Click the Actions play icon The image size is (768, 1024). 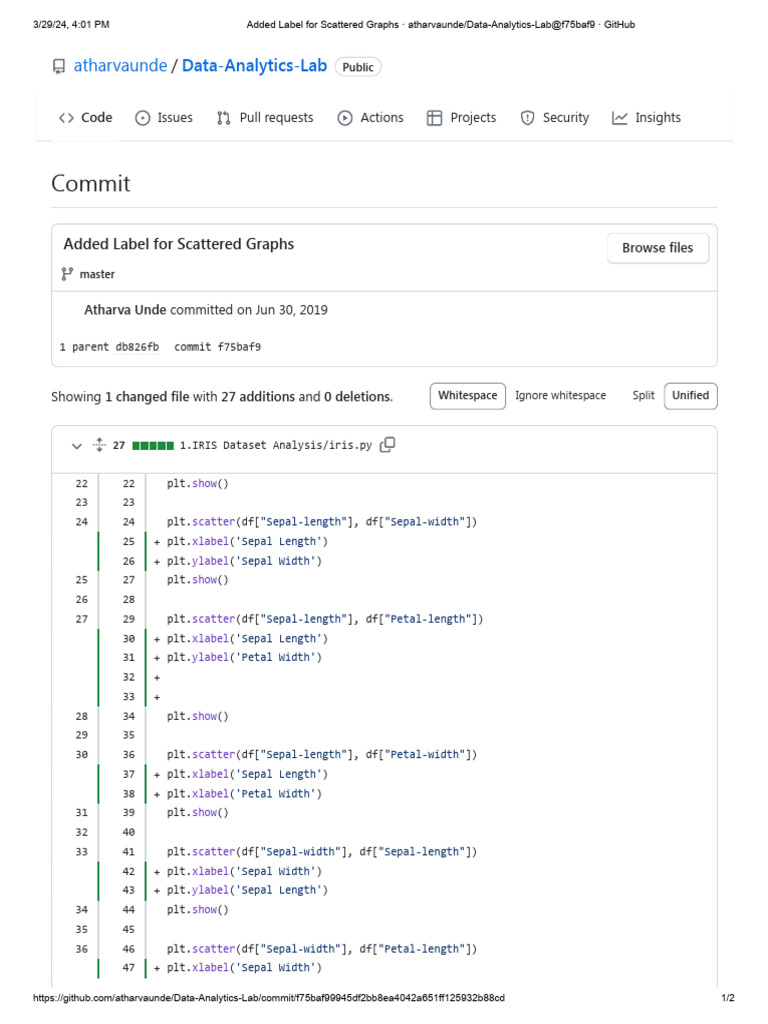click(x=345, y=118)
